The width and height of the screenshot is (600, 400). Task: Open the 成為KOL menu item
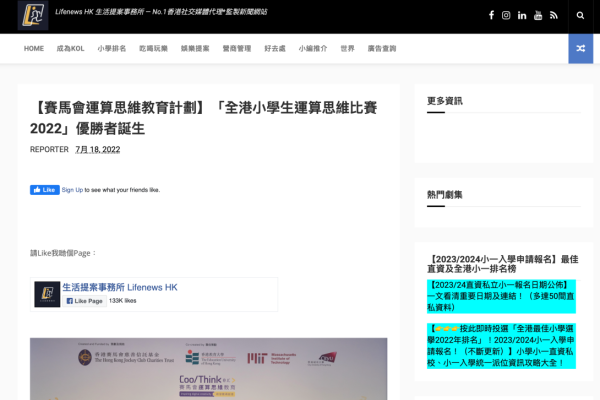tap(71, 48)
